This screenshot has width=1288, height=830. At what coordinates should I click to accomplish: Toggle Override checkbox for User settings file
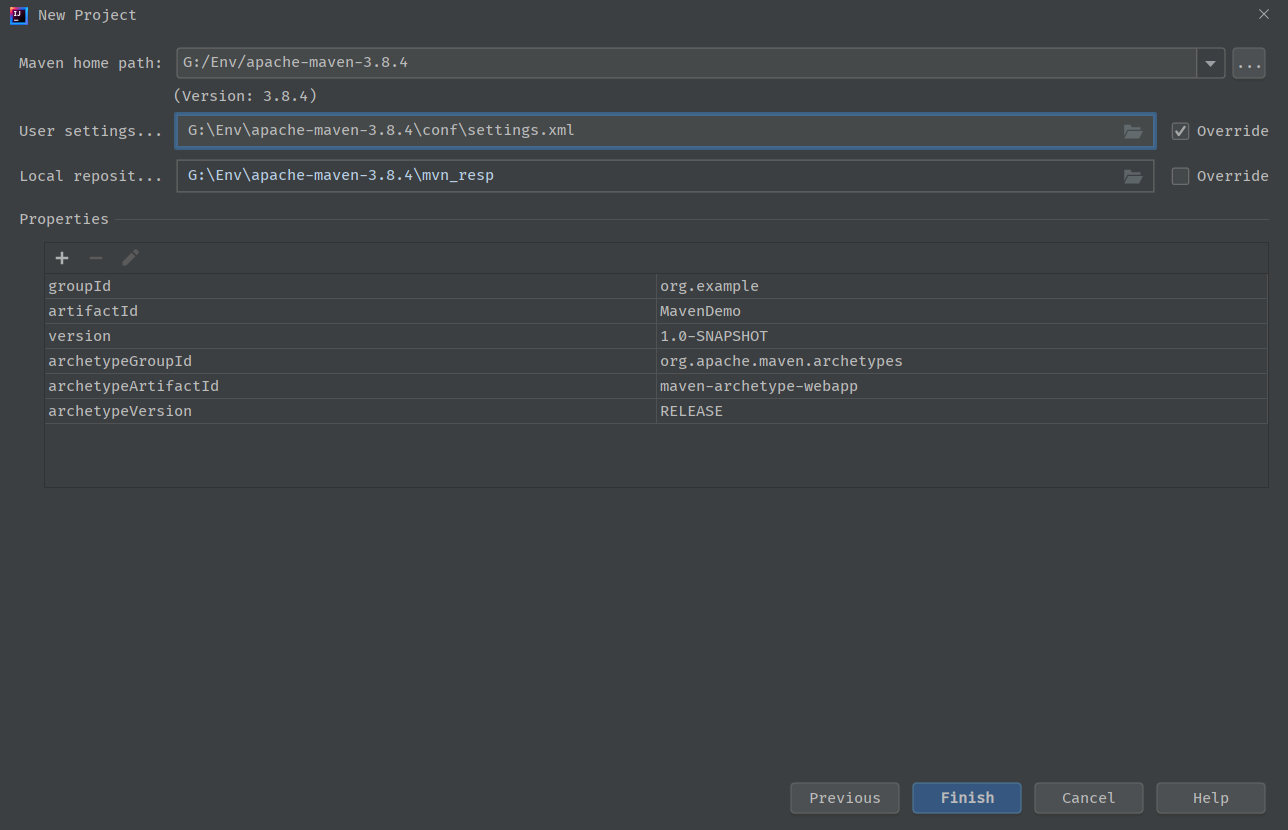click(x=1180, y=131)
